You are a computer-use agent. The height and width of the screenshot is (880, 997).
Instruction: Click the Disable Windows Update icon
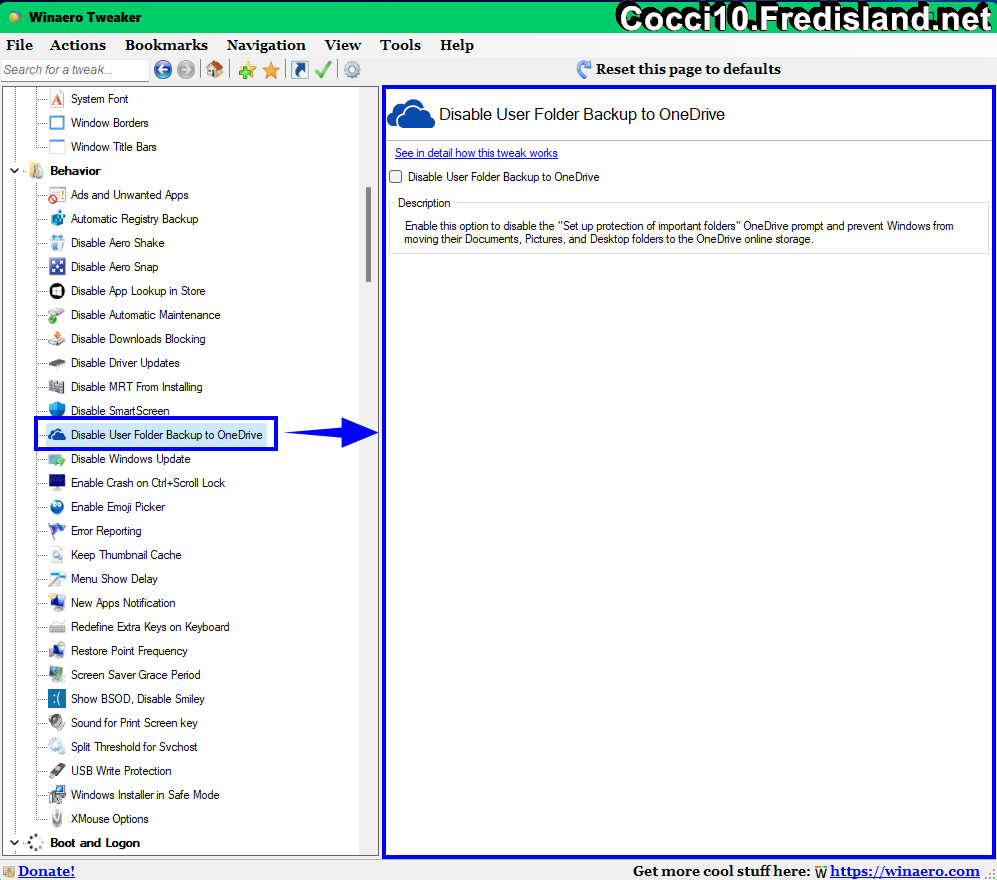[57, 459]
